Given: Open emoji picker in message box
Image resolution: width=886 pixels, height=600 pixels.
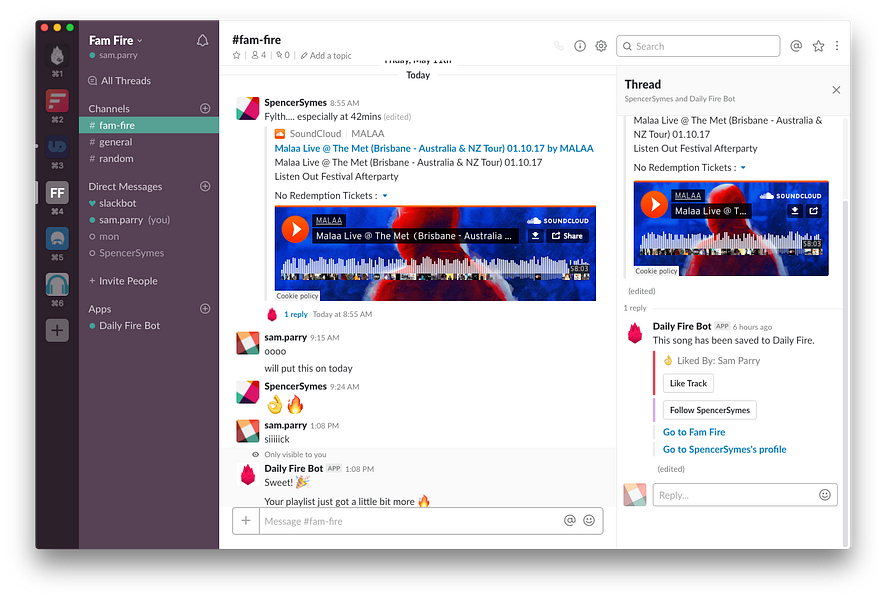Looking at the screenshot, I should [589, 520].
